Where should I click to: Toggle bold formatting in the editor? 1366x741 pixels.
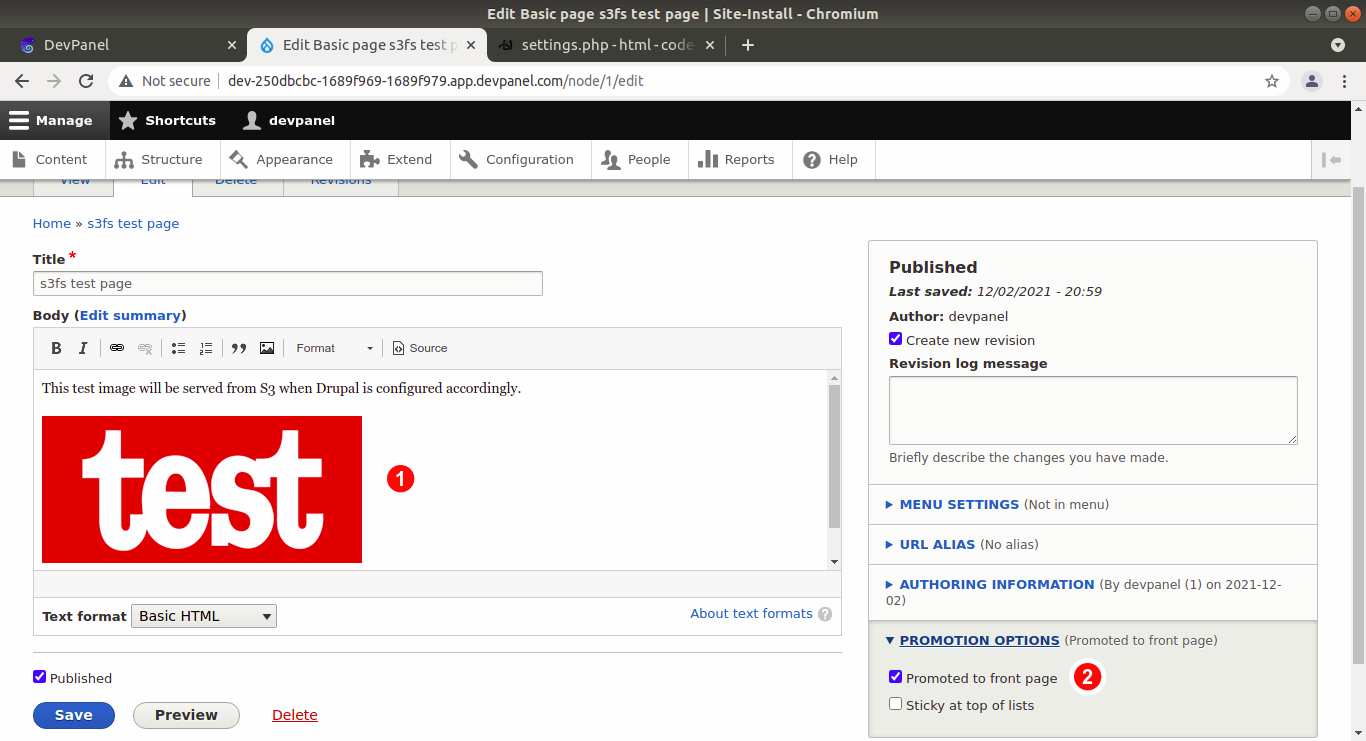[x=56, y=347]
